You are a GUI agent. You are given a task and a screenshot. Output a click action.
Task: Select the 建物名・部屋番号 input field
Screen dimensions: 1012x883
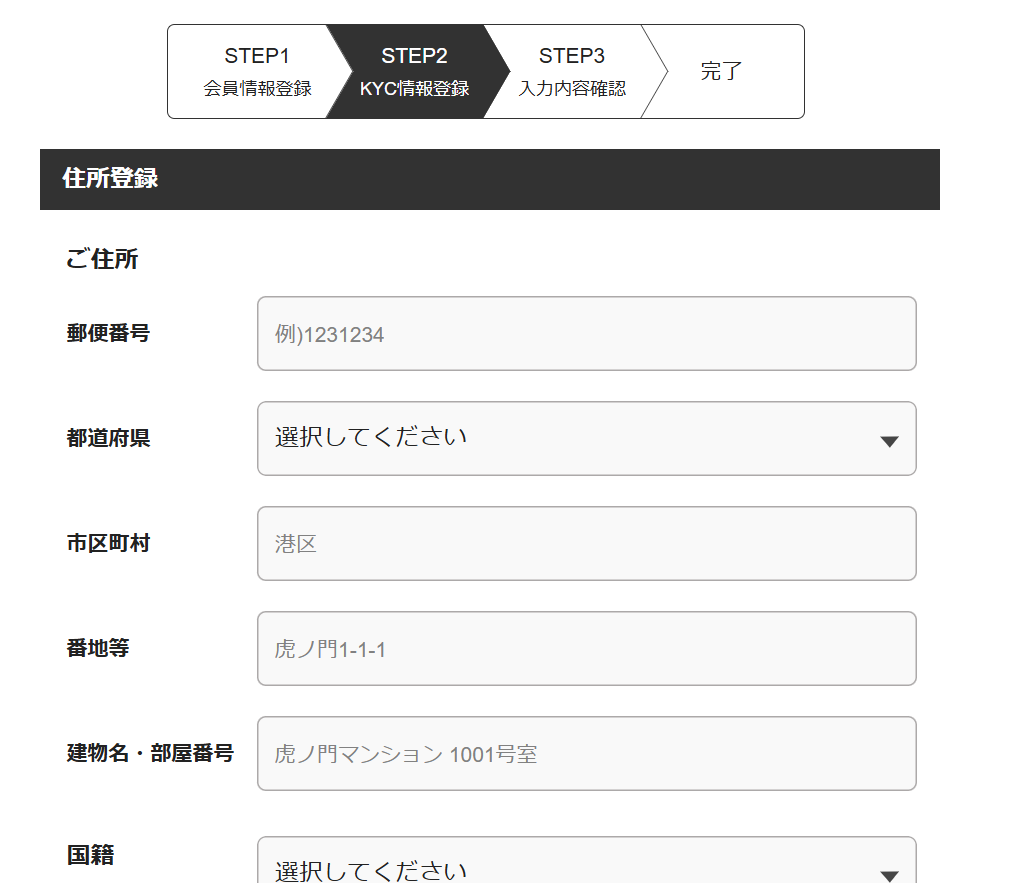[x=586, y=754]
